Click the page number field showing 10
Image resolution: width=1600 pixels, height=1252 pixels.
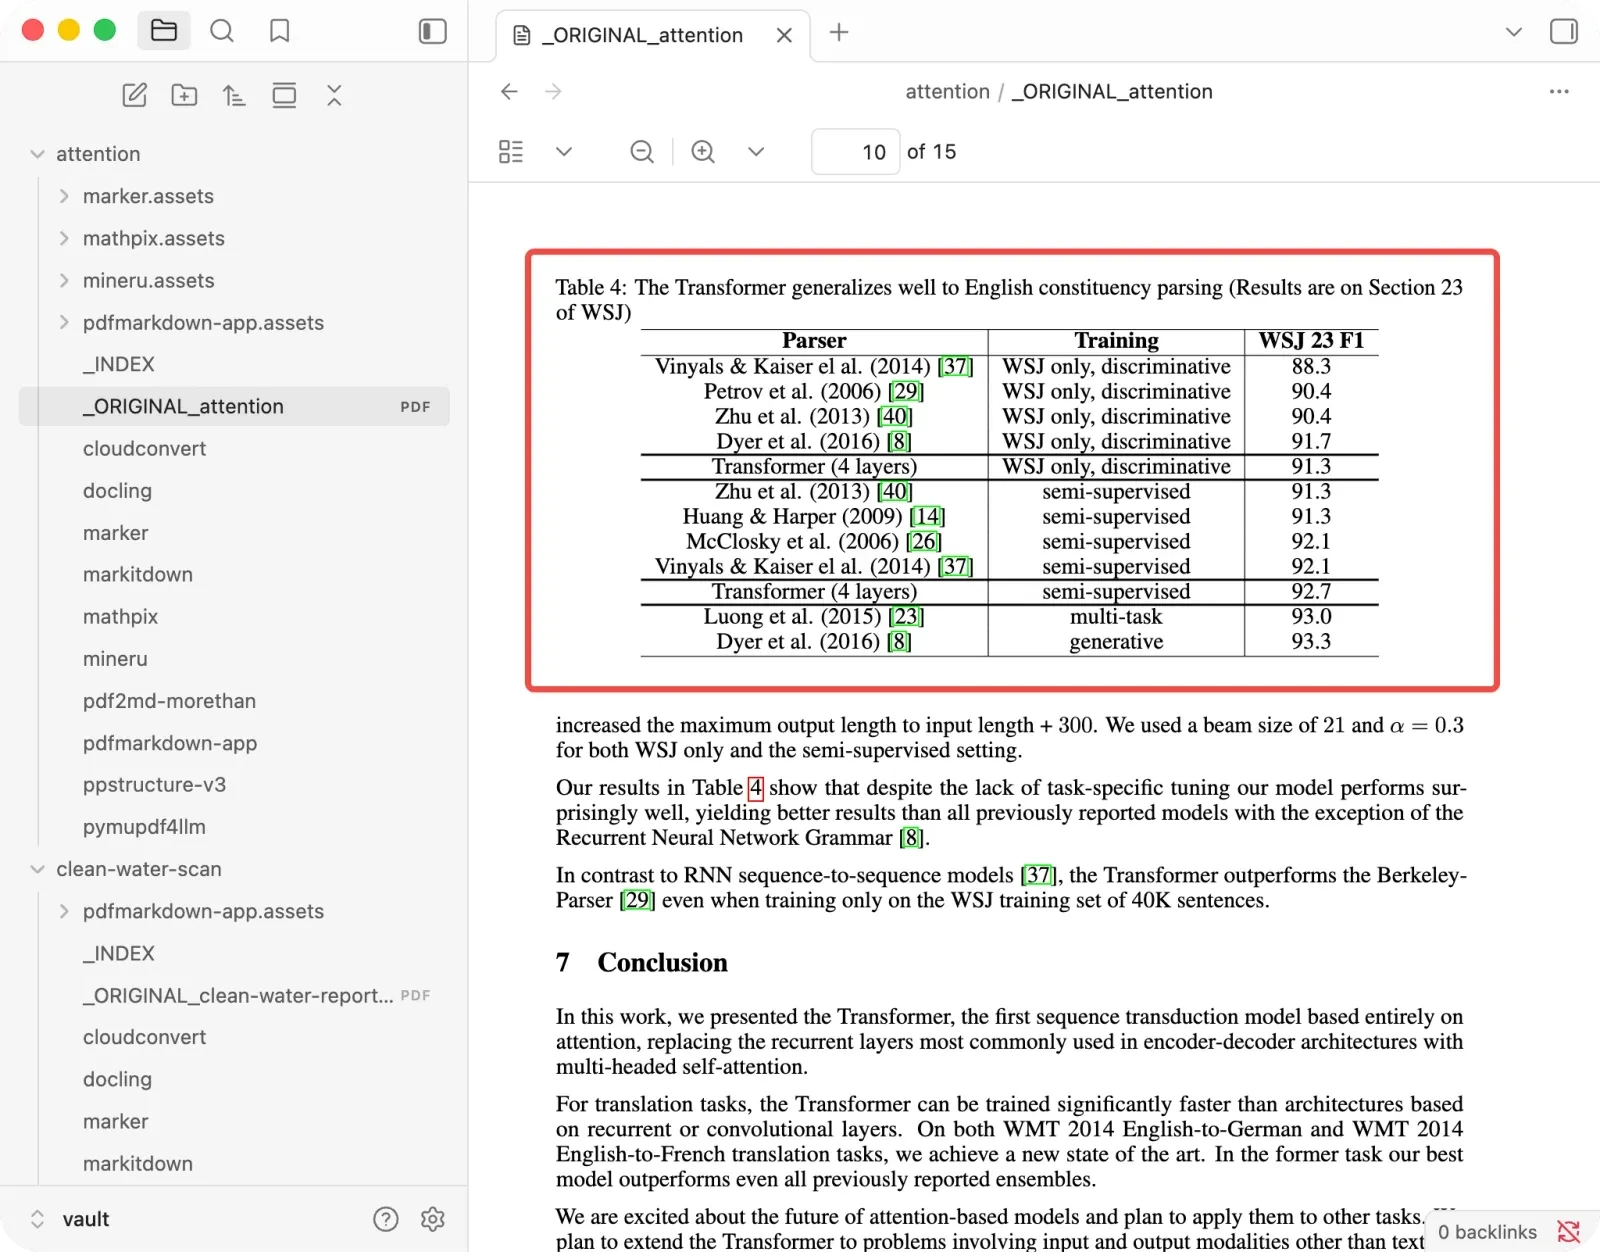point(855,152)
